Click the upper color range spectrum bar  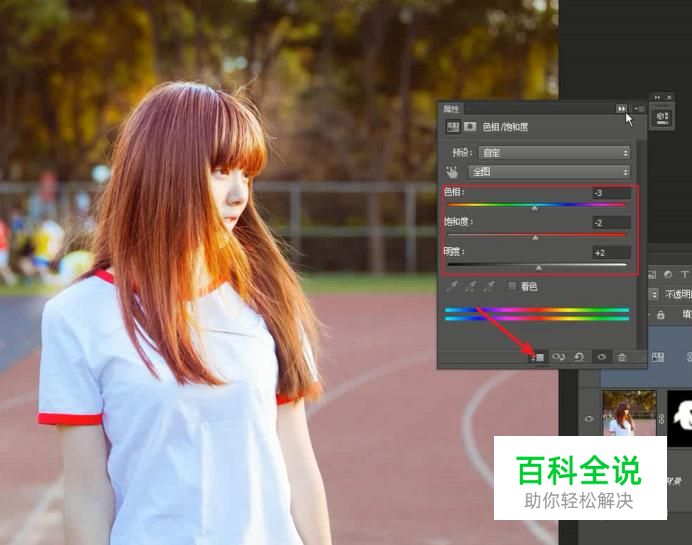[x=537, y=310]
